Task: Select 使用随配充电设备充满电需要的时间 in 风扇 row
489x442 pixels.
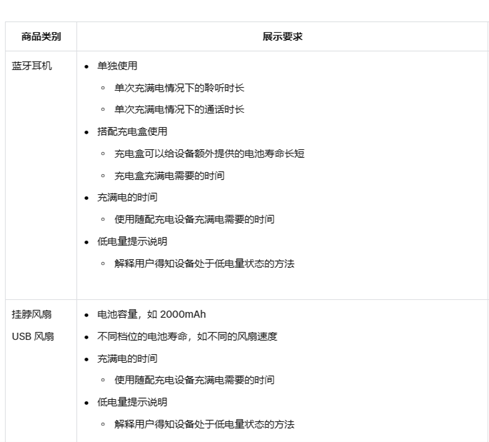Action: (x=194, y=380)
